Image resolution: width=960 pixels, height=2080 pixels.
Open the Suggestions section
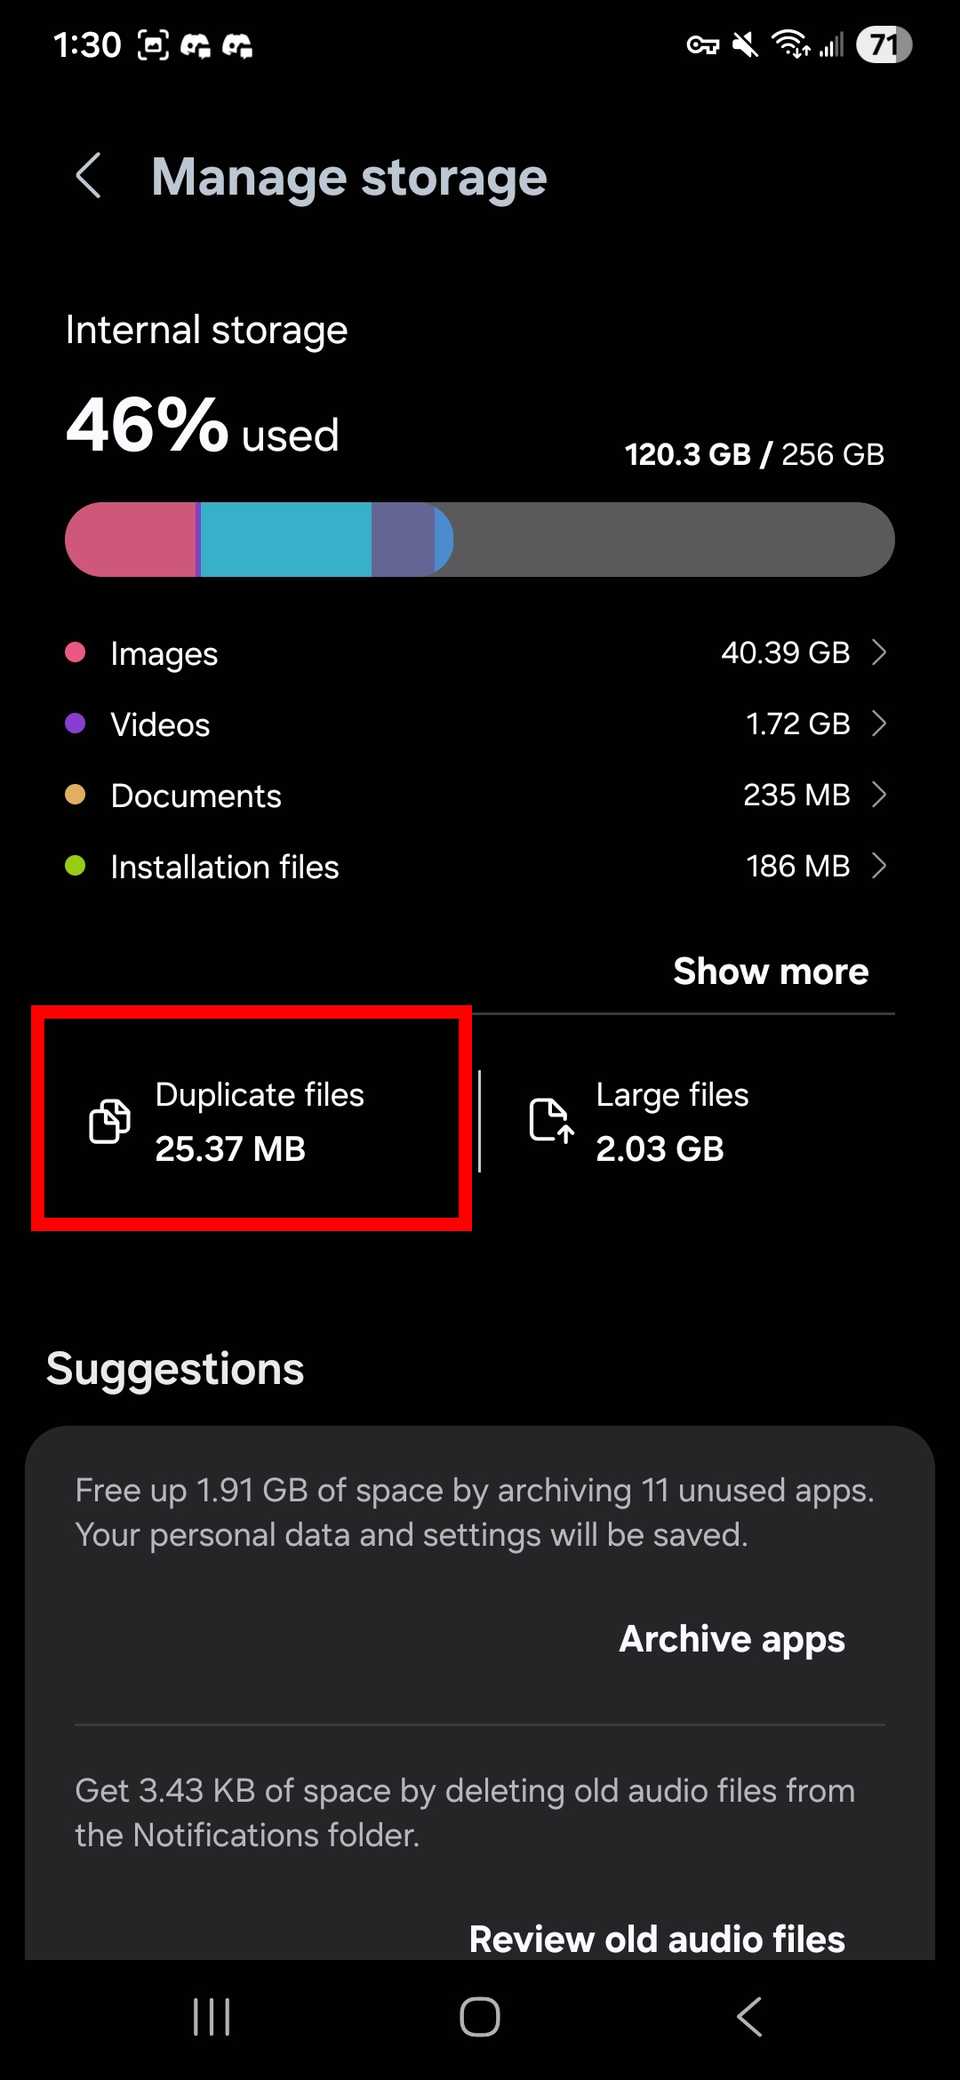(175, 1368)
